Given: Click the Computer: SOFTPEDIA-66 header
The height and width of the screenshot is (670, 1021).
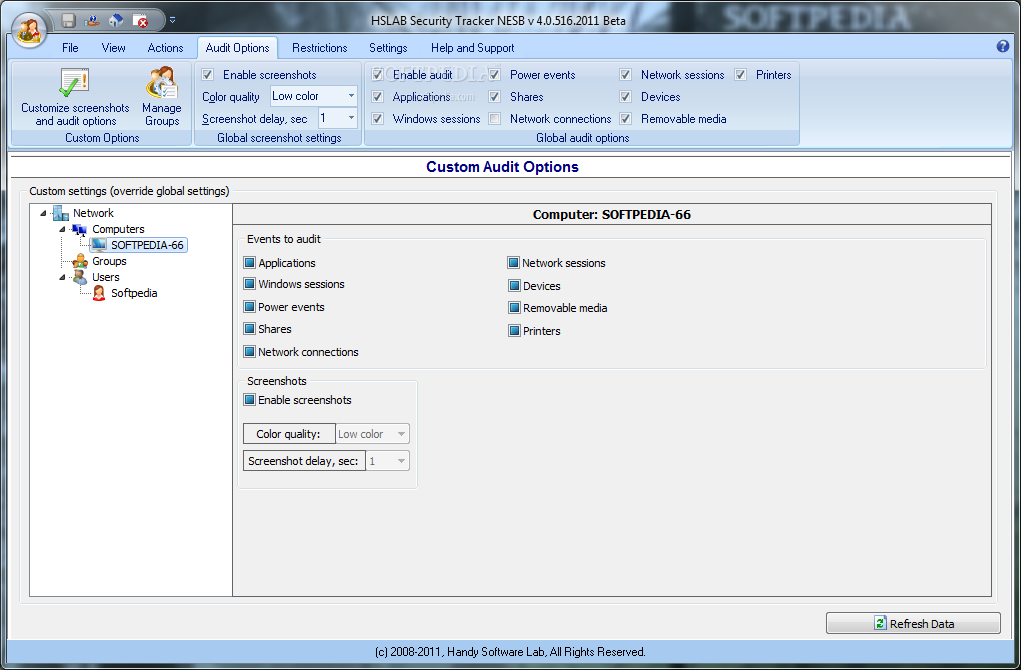Looking at the screenshot, I should click(611, 215).
